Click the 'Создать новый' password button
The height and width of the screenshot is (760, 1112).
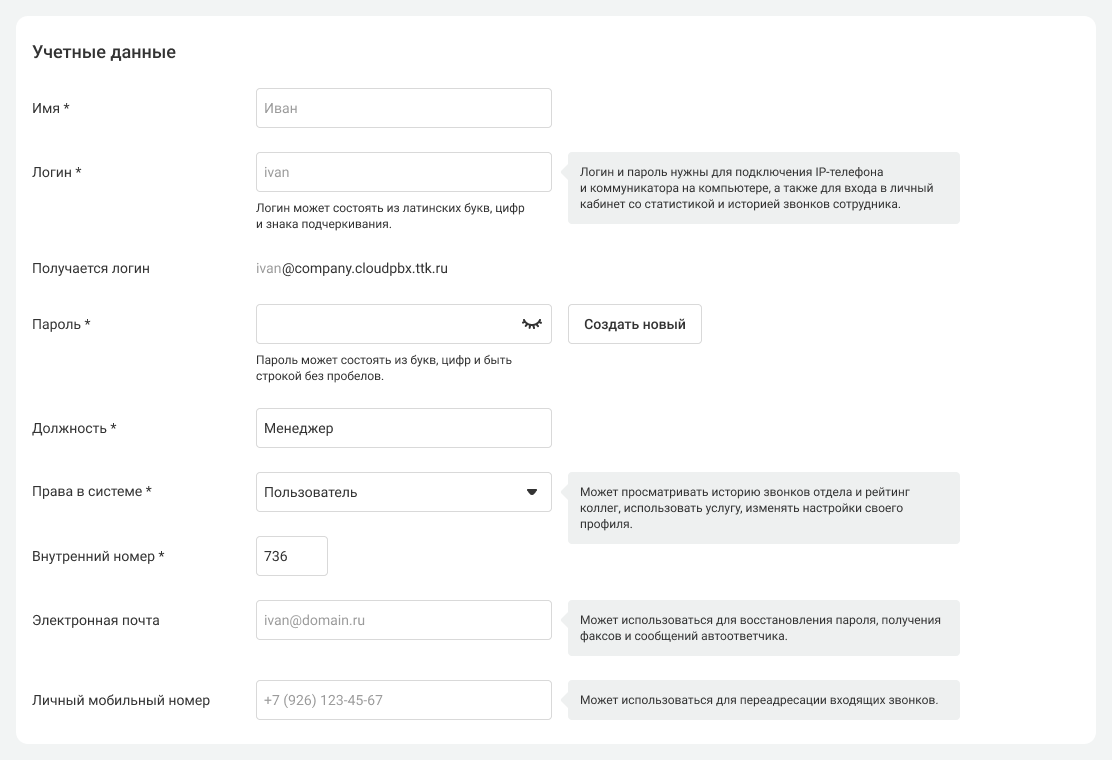tap(634, 324)
